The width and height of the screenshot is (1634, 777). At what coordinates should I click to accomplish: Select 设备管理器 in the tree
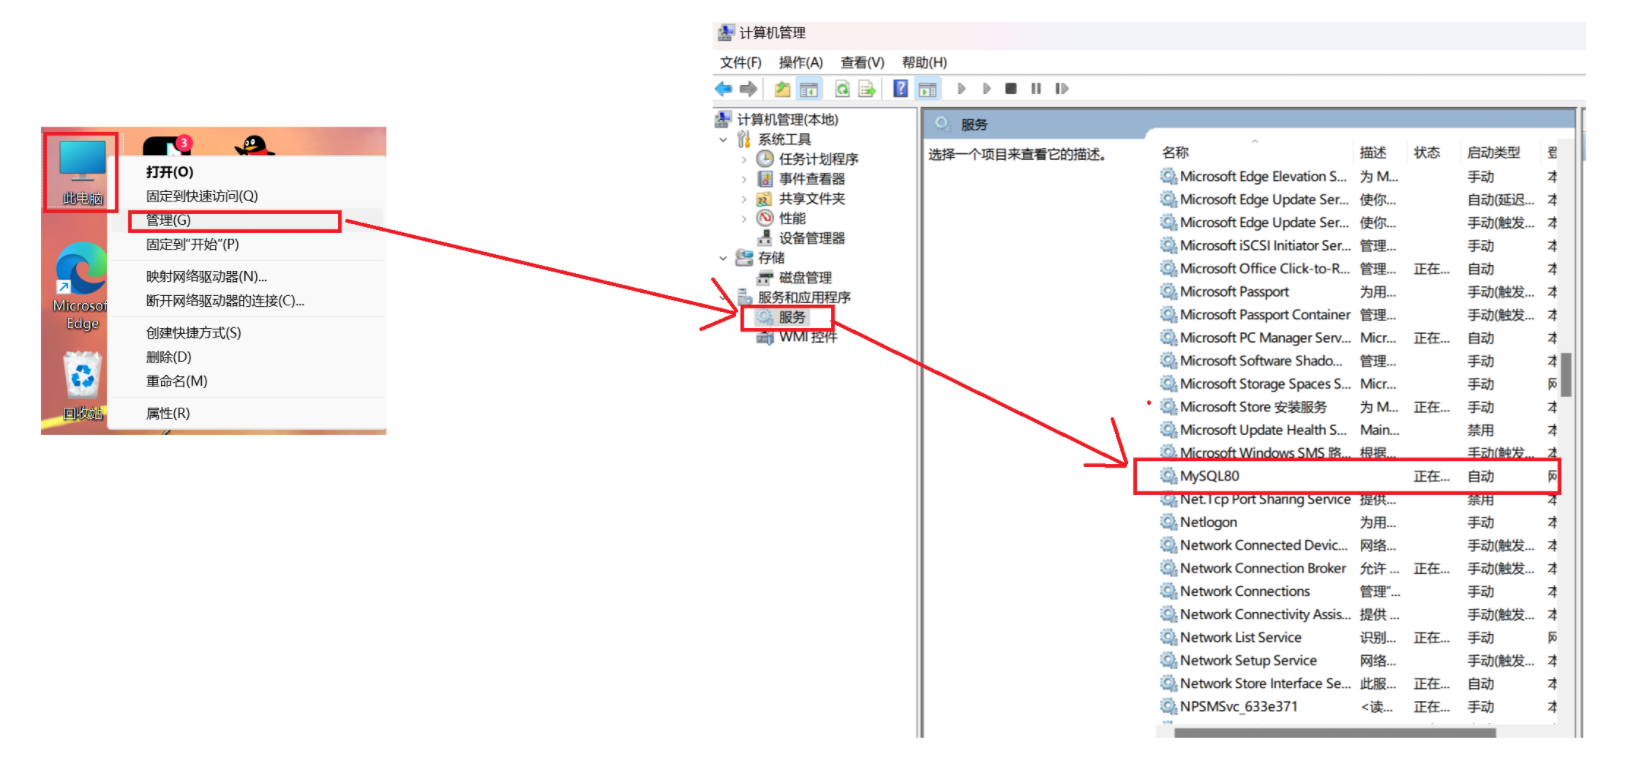(811, 238)
